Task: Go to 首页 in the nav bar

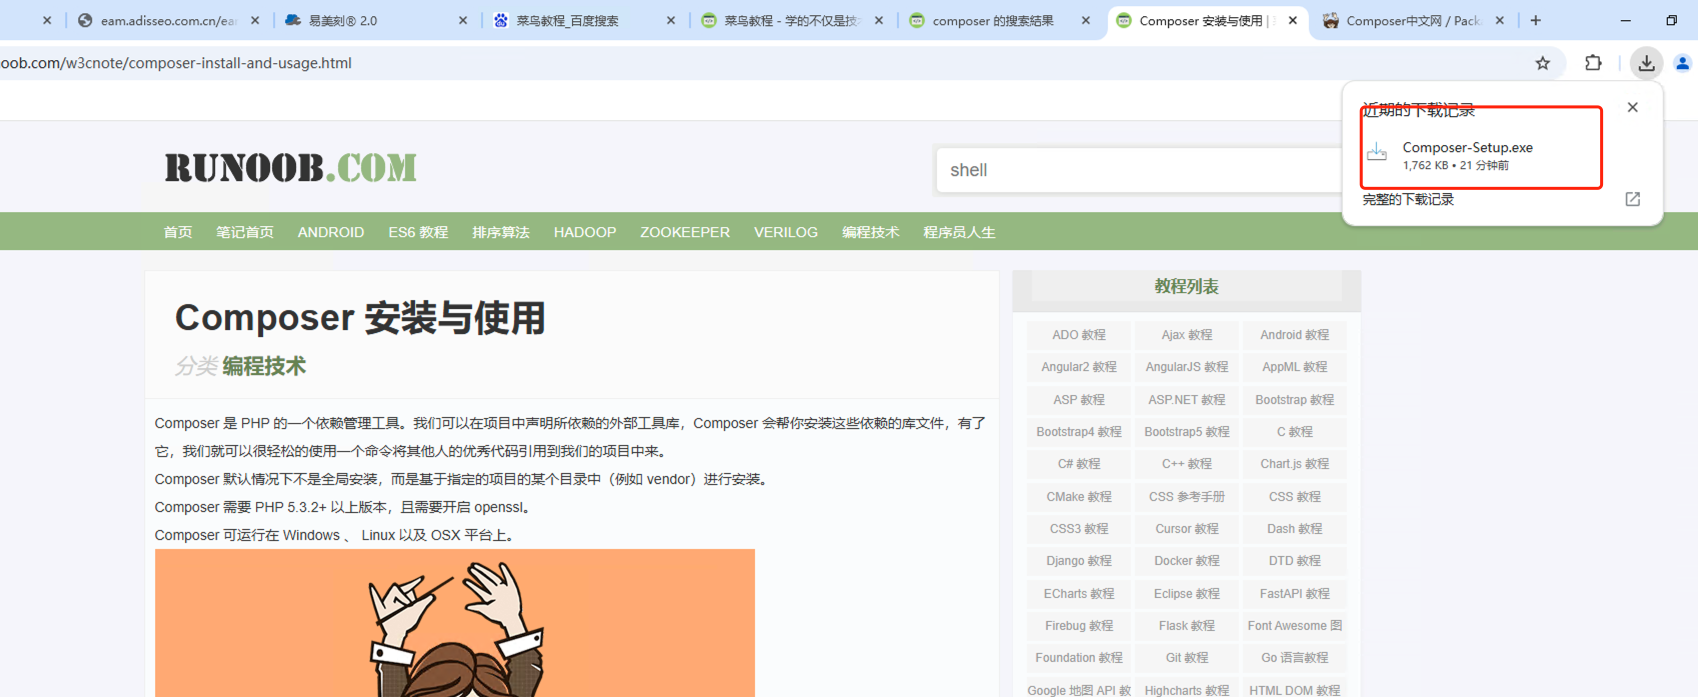Action: pos(178,232)
